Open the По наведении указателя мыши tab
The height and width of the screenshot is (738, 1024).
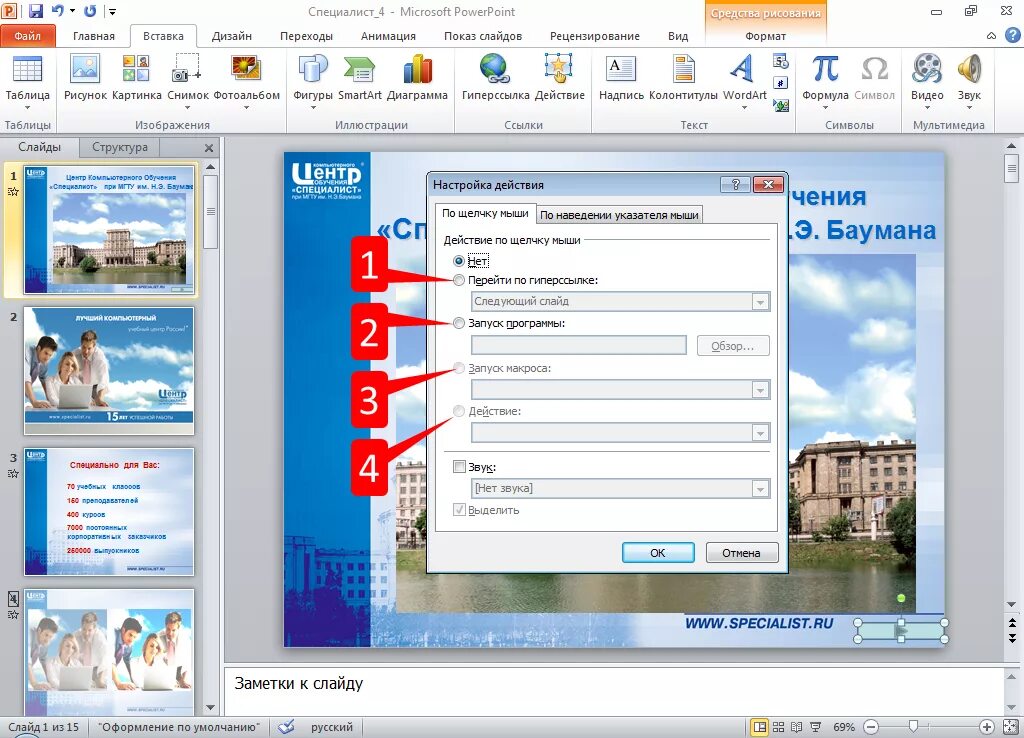pyautogui.click(x=619, y=215)
